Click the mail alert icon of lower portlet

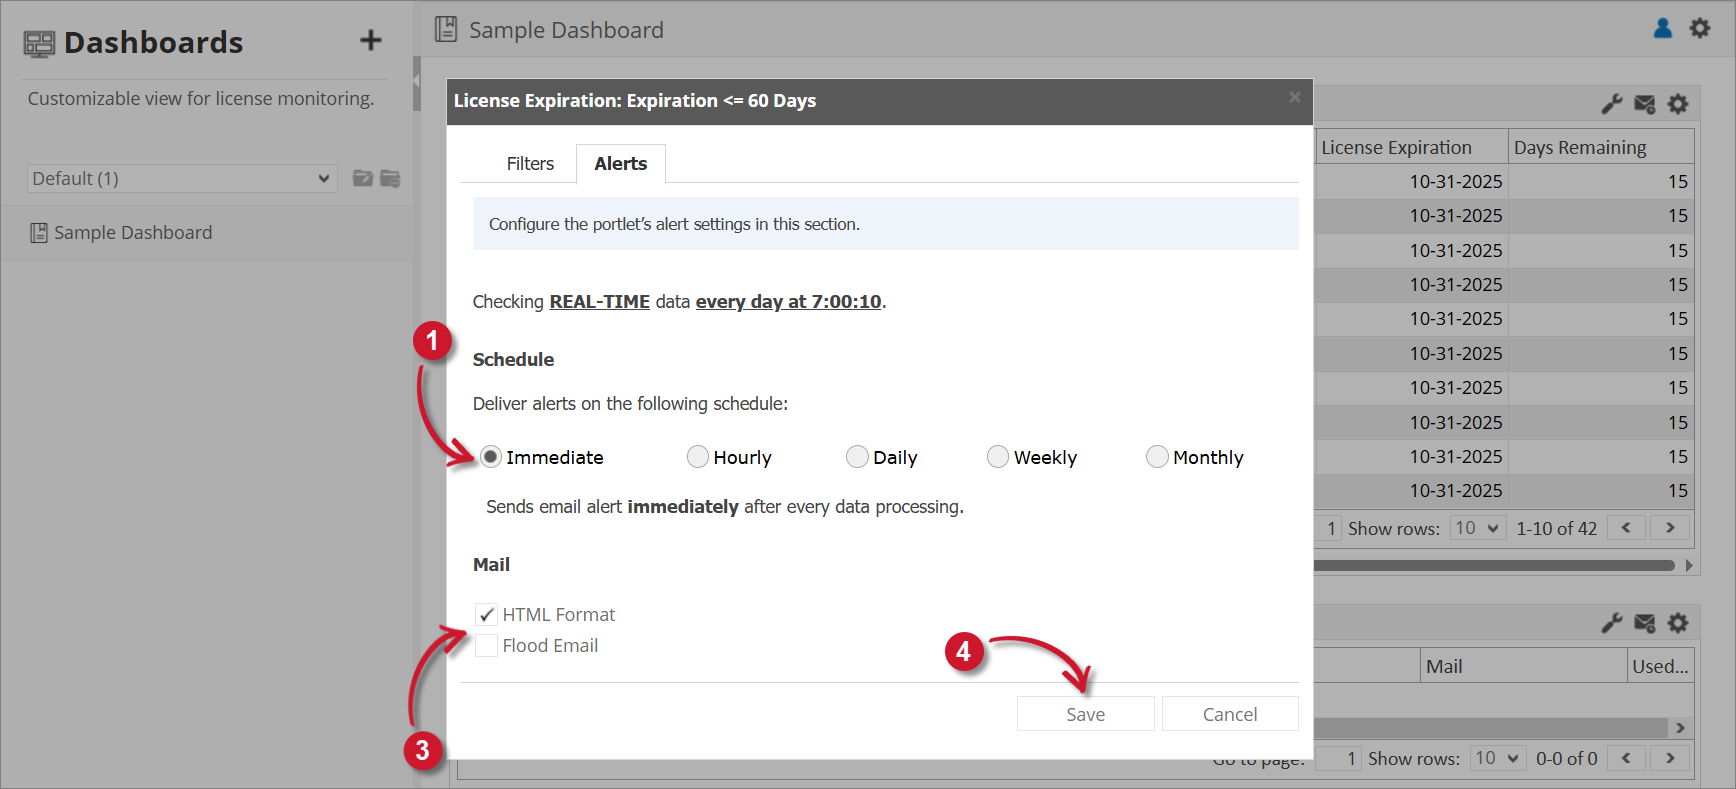(x=1645, y=623)
